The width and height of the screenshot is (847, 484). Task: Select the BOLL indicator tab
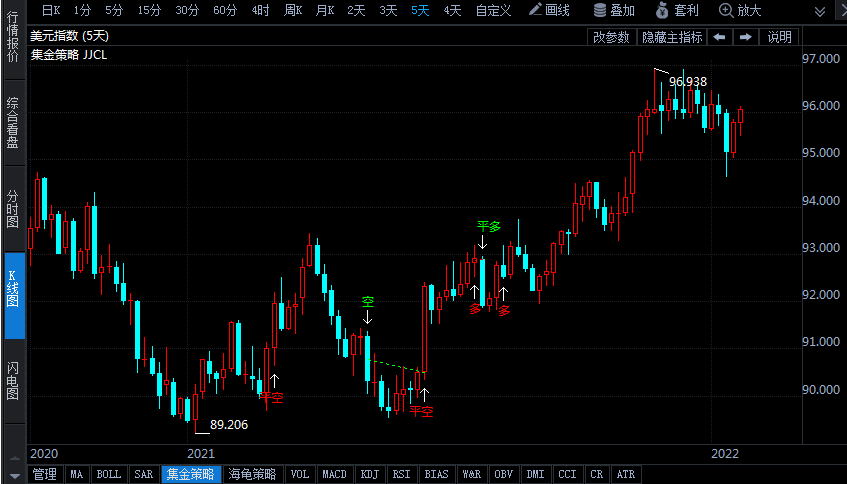click(x=109, y=474)
